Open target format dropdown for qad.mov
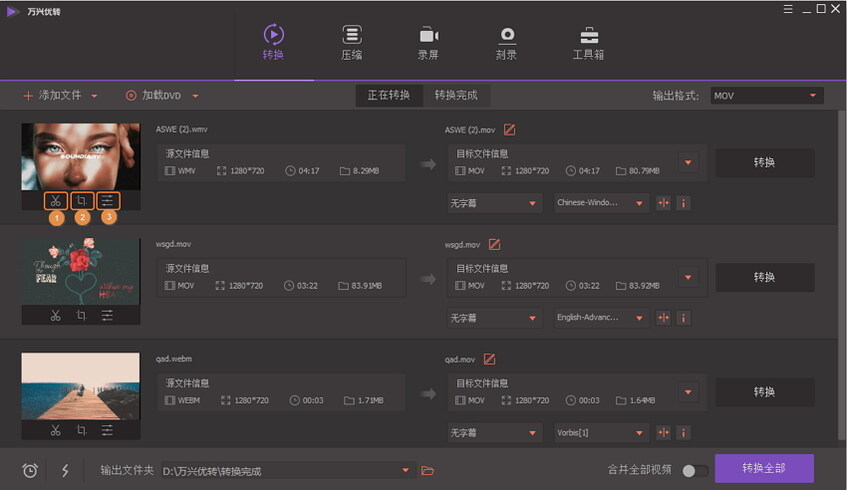 (688, 392)
